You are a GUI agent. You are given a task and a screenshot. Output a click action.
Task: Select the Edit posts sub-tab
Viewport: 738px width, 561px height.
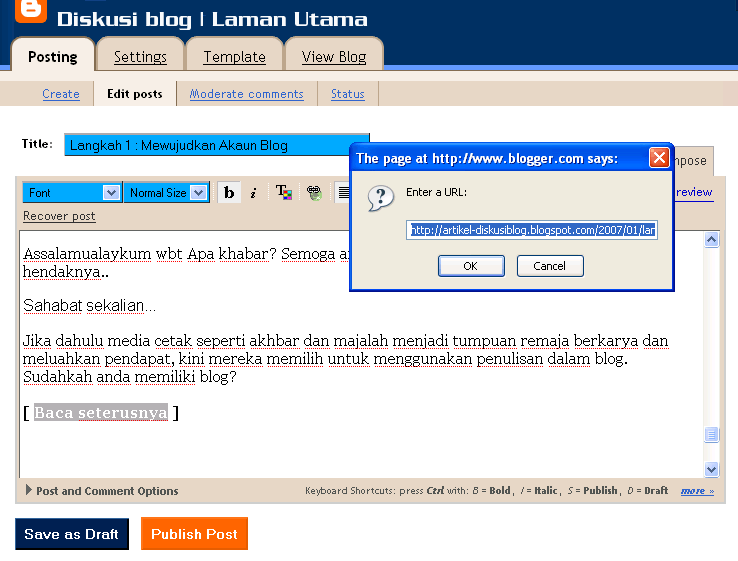[135, 94]
